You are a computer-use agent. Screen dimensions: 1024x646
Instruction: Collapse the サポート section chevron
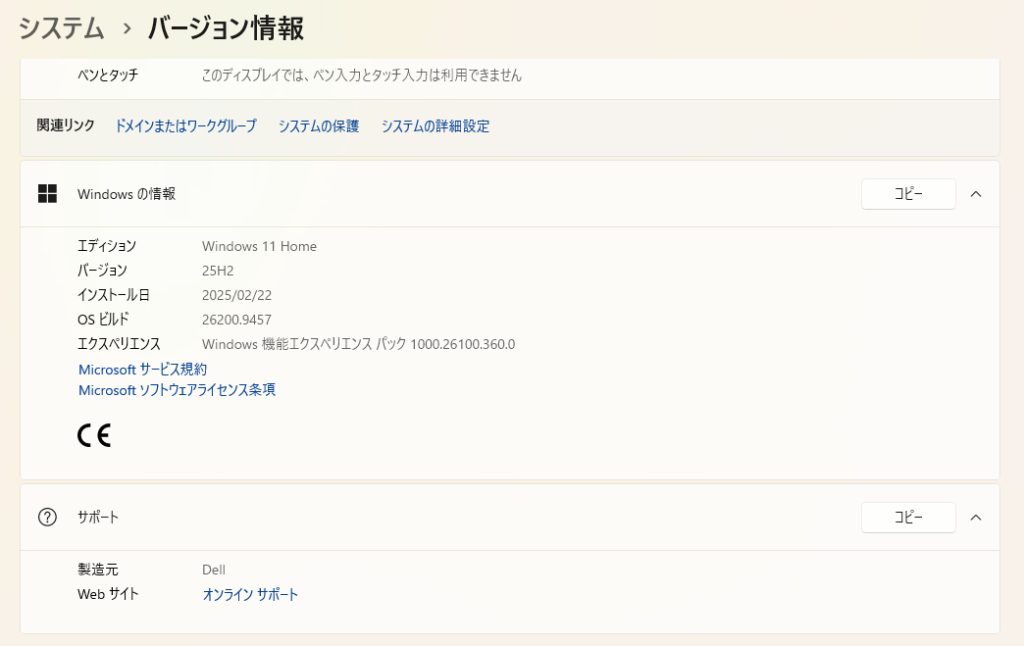click(976, 517)
